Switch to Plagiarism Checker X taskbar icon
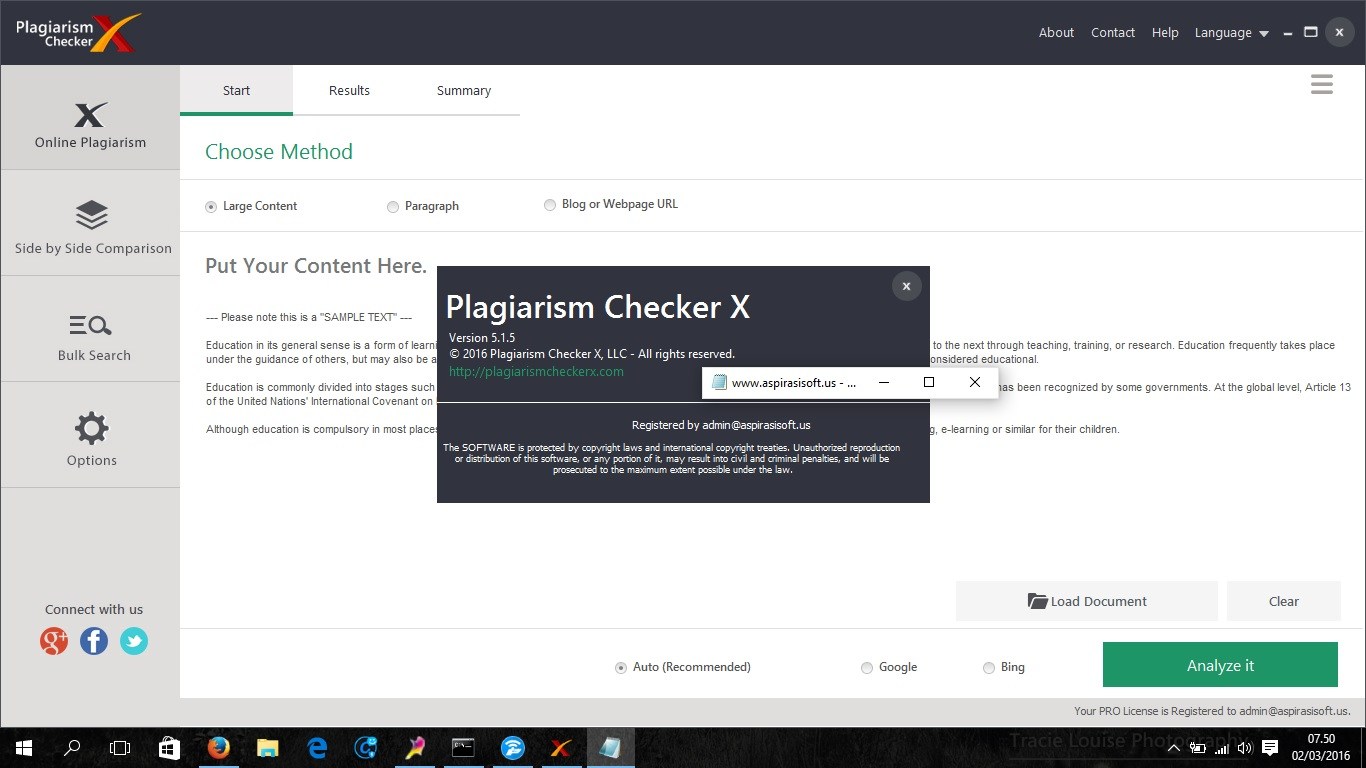 (561, 748)
